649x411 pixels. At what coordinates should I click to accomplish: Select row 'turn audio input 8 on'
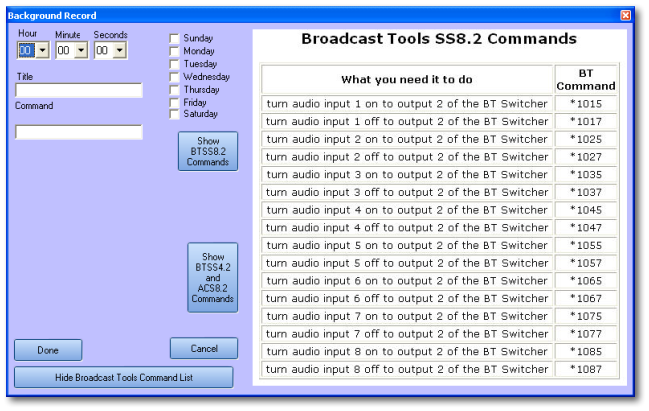click(x=407, y=351)
